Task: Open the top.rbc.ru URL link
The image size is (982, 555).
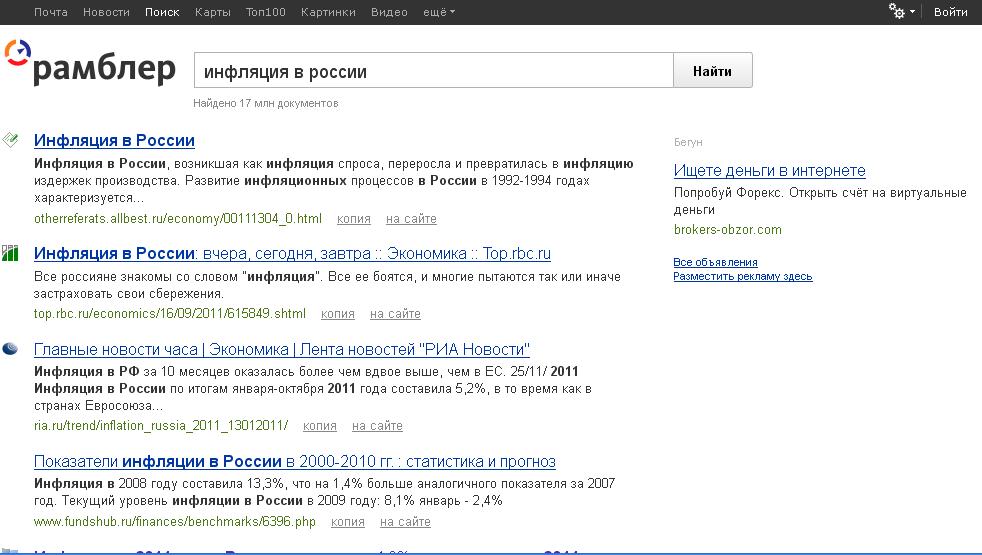Action: pos(170,313)
